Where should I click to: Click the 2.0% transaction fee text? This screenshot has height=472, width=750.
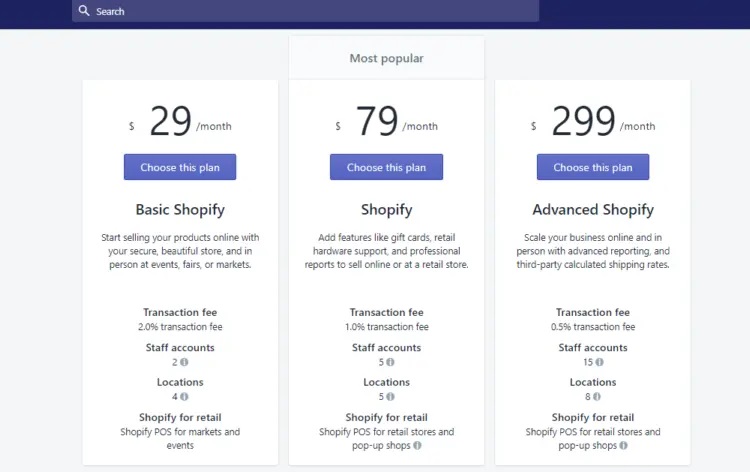[180, 327]
